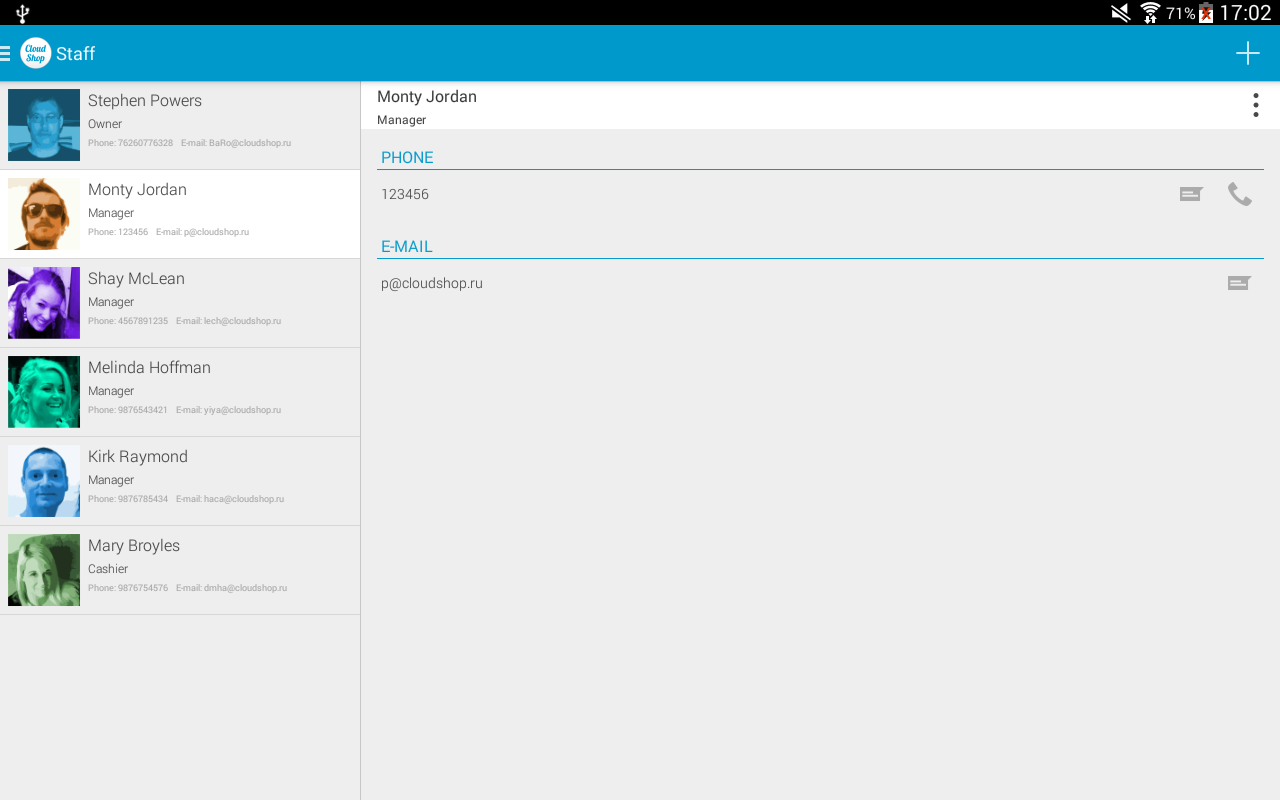Open Shay McLean staff entry
Viewport: 1280px width, 800px height.
180,303
